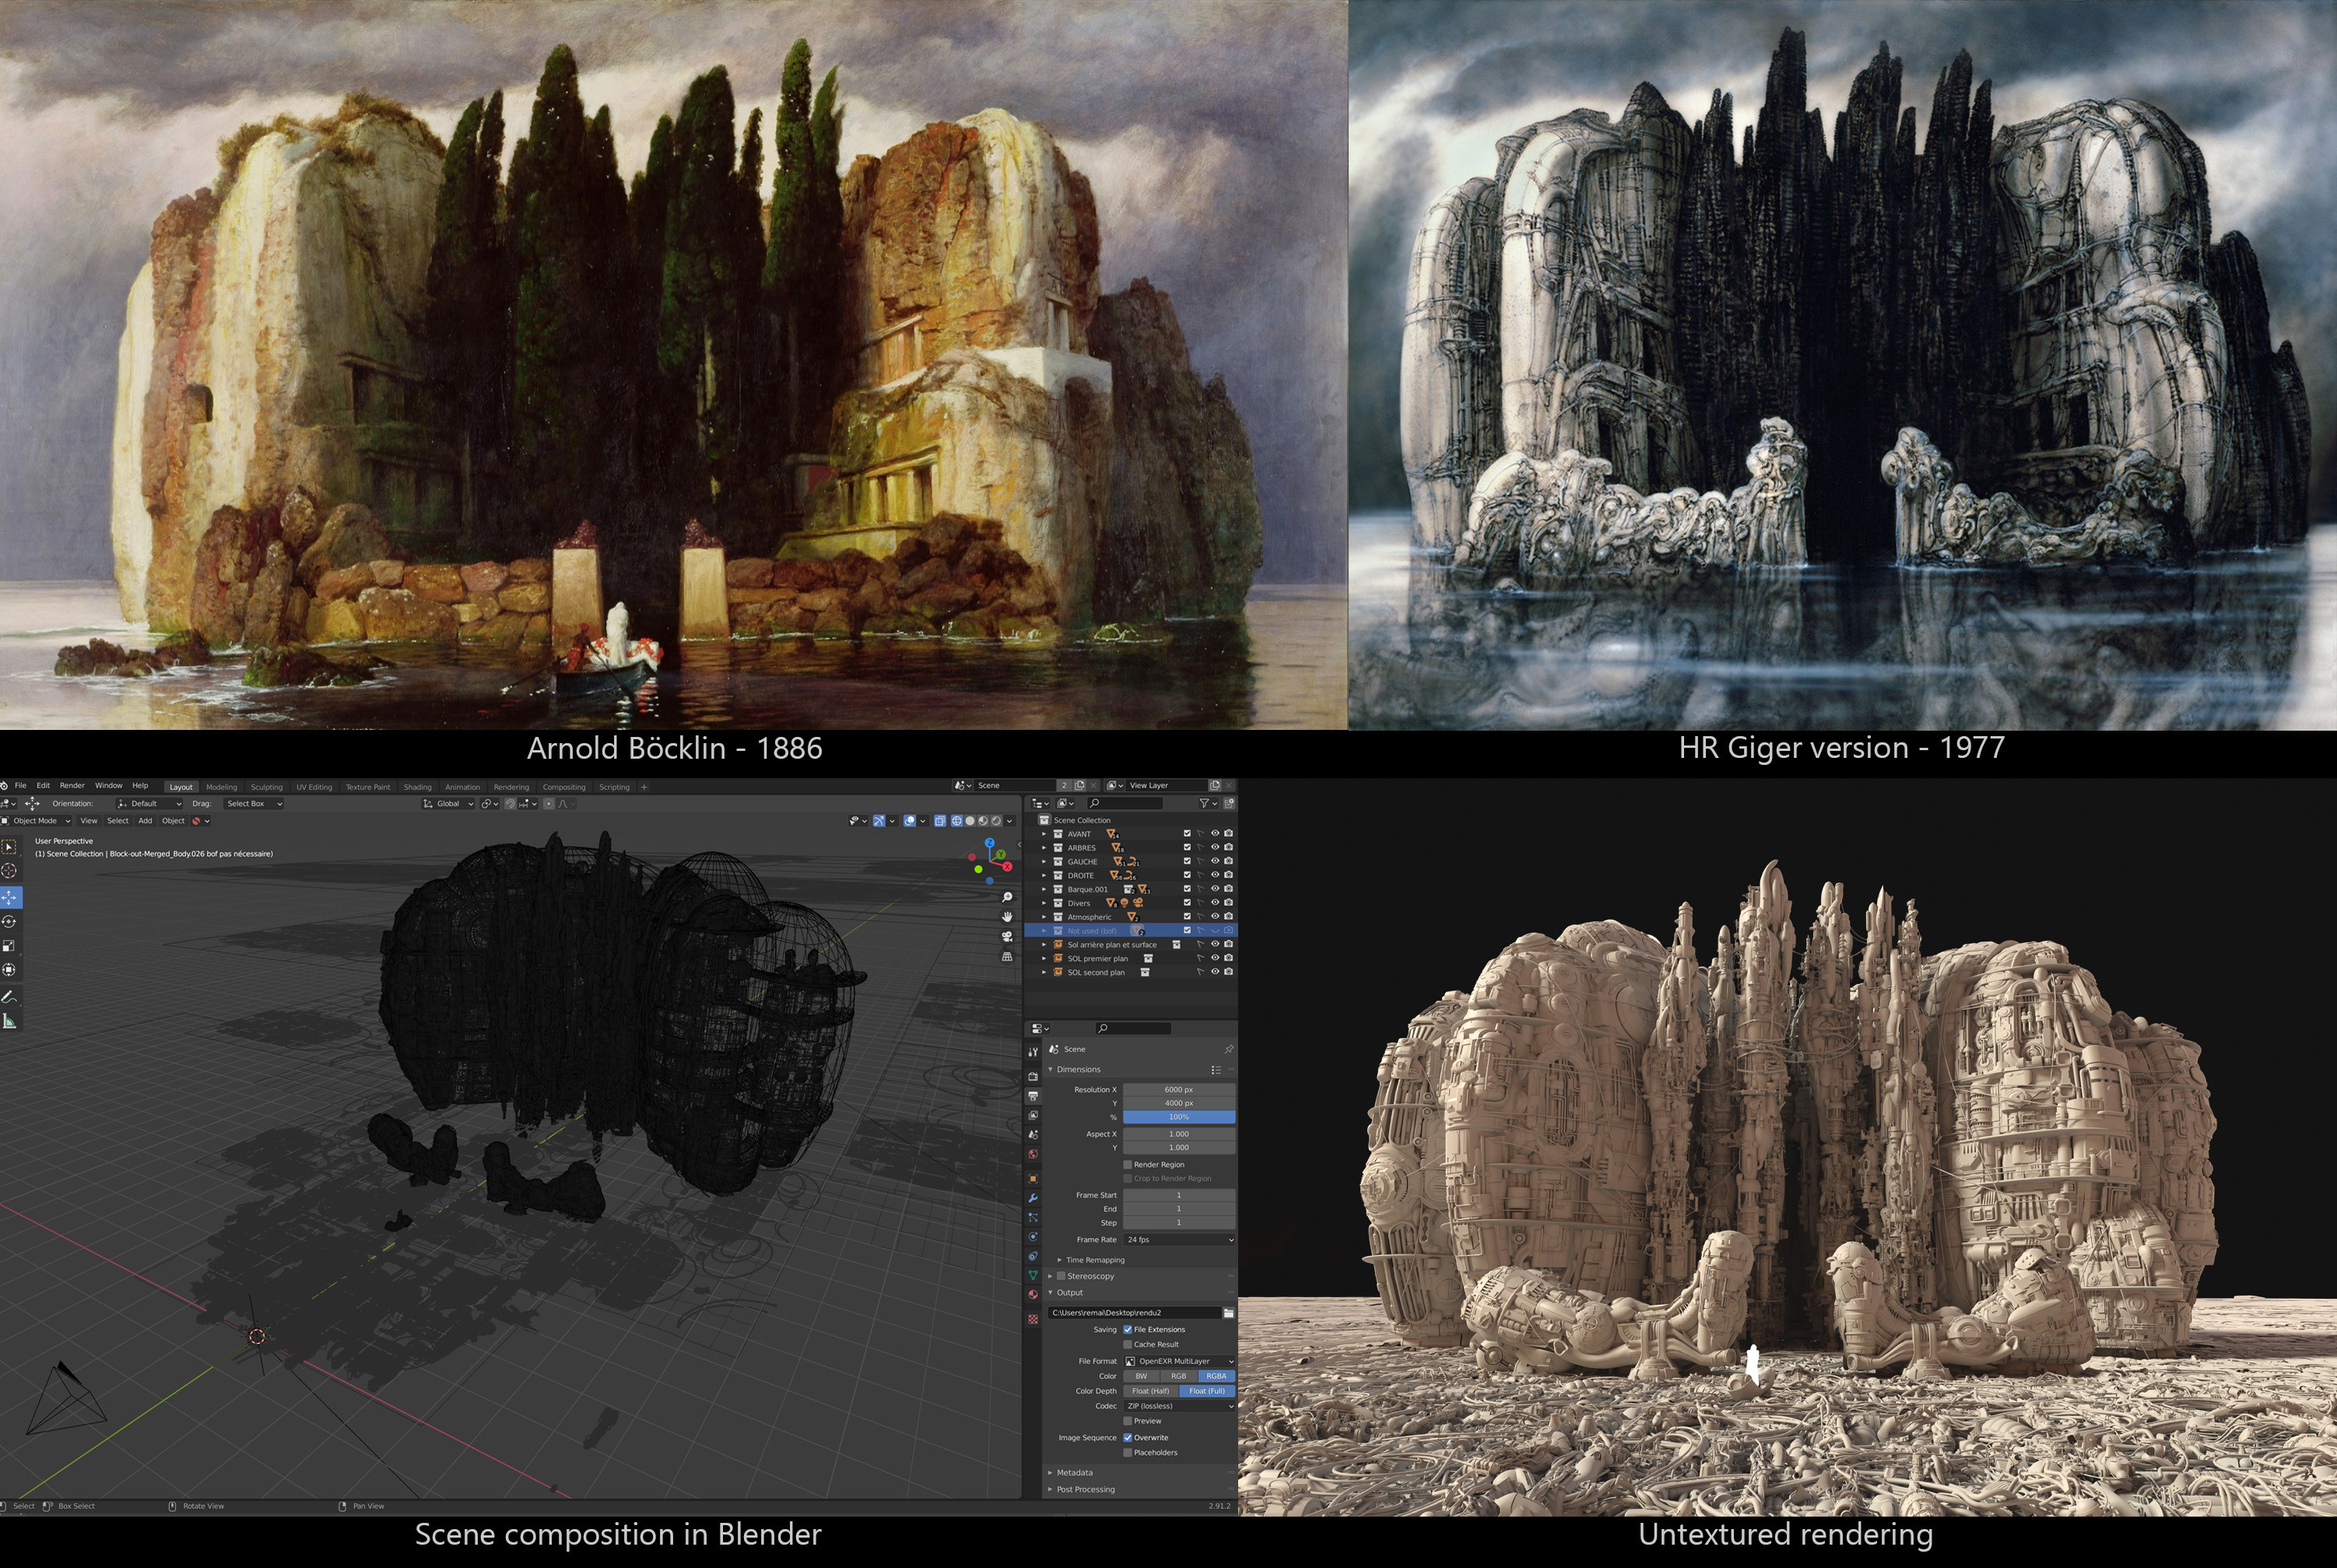2337x1568 pixels.
Task: Open the Frame Rate 24 fps dropdown
Action: pyautogui.click(x=1179, y=1240)
